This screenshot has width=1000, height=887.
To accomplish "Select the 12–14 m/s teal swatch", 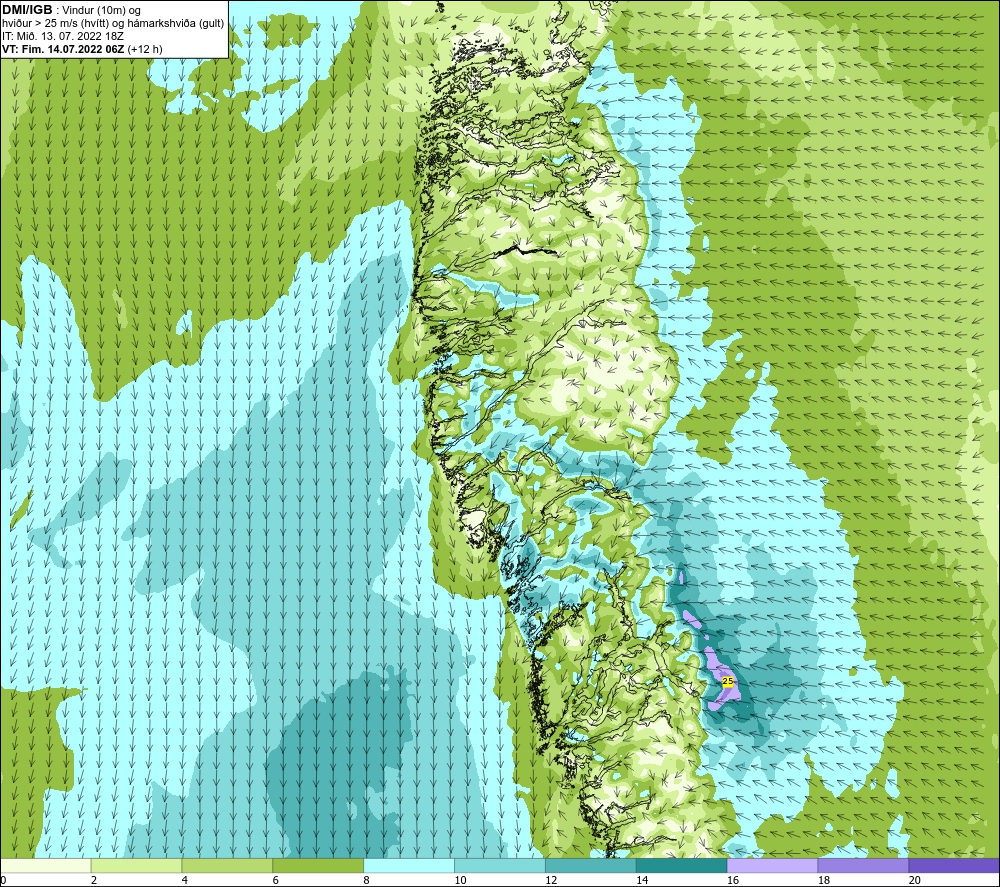I will pyautogui.click(x=591, y=865).
